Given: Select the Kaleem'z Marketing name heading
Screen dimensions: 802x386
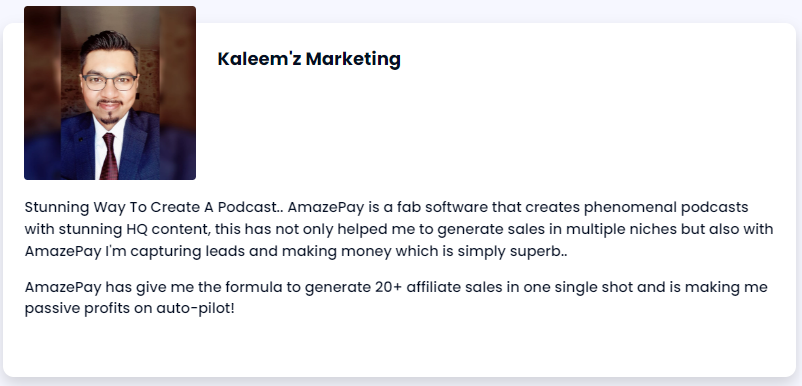Looking at the screenshot, I should 309,59.
